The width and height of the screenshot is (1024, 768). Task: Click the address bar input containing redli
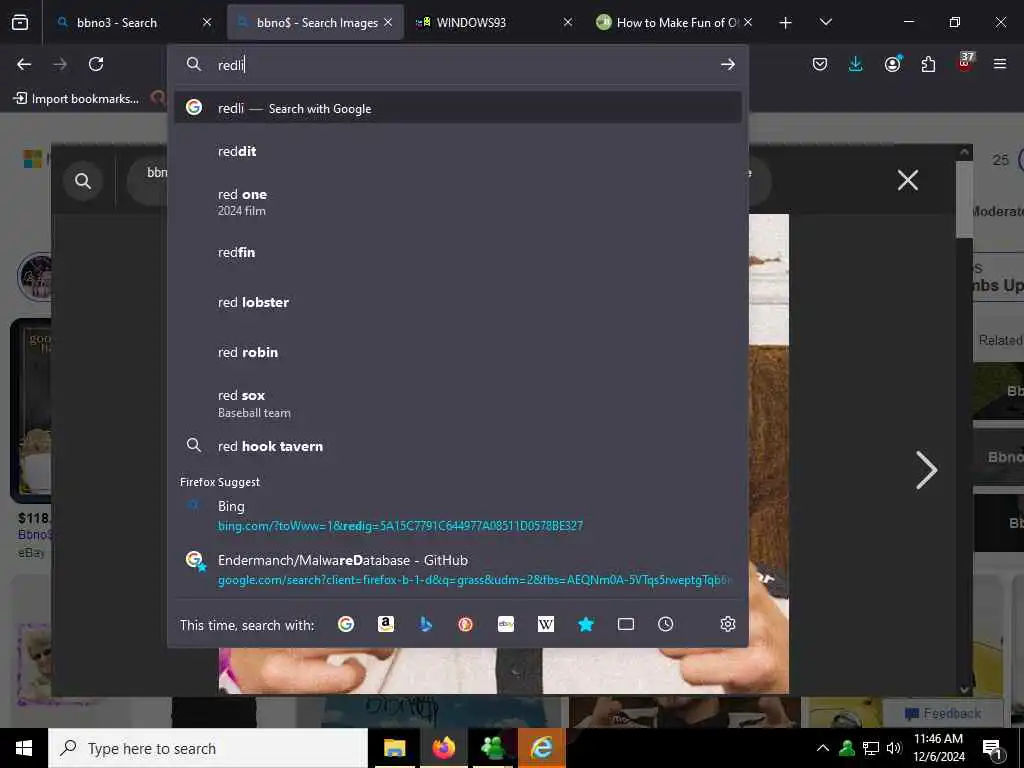coord(457,65)
